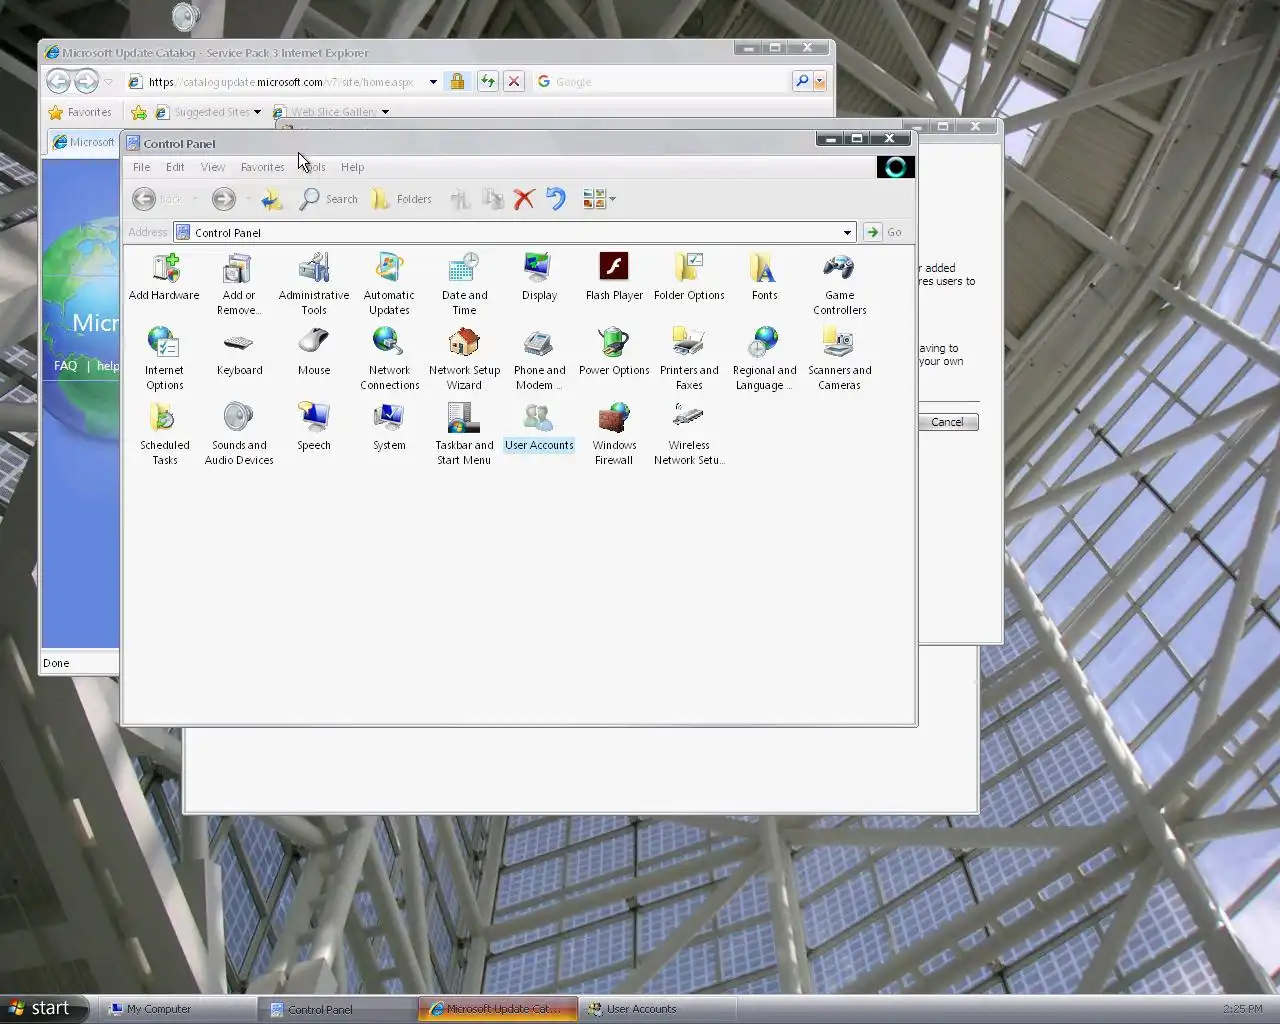Open Wireless Network Setup wizard

pos(689,434)
